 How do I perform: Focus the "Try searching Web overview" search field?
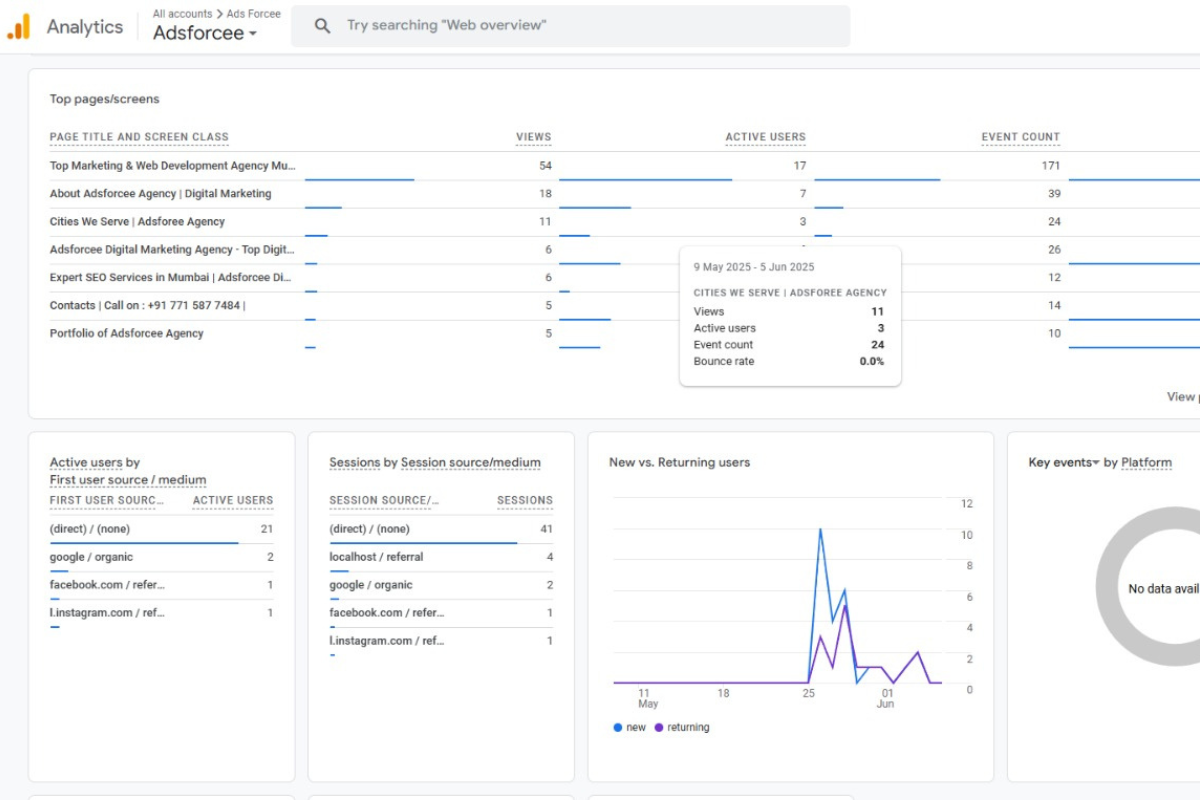coord(571,26)
